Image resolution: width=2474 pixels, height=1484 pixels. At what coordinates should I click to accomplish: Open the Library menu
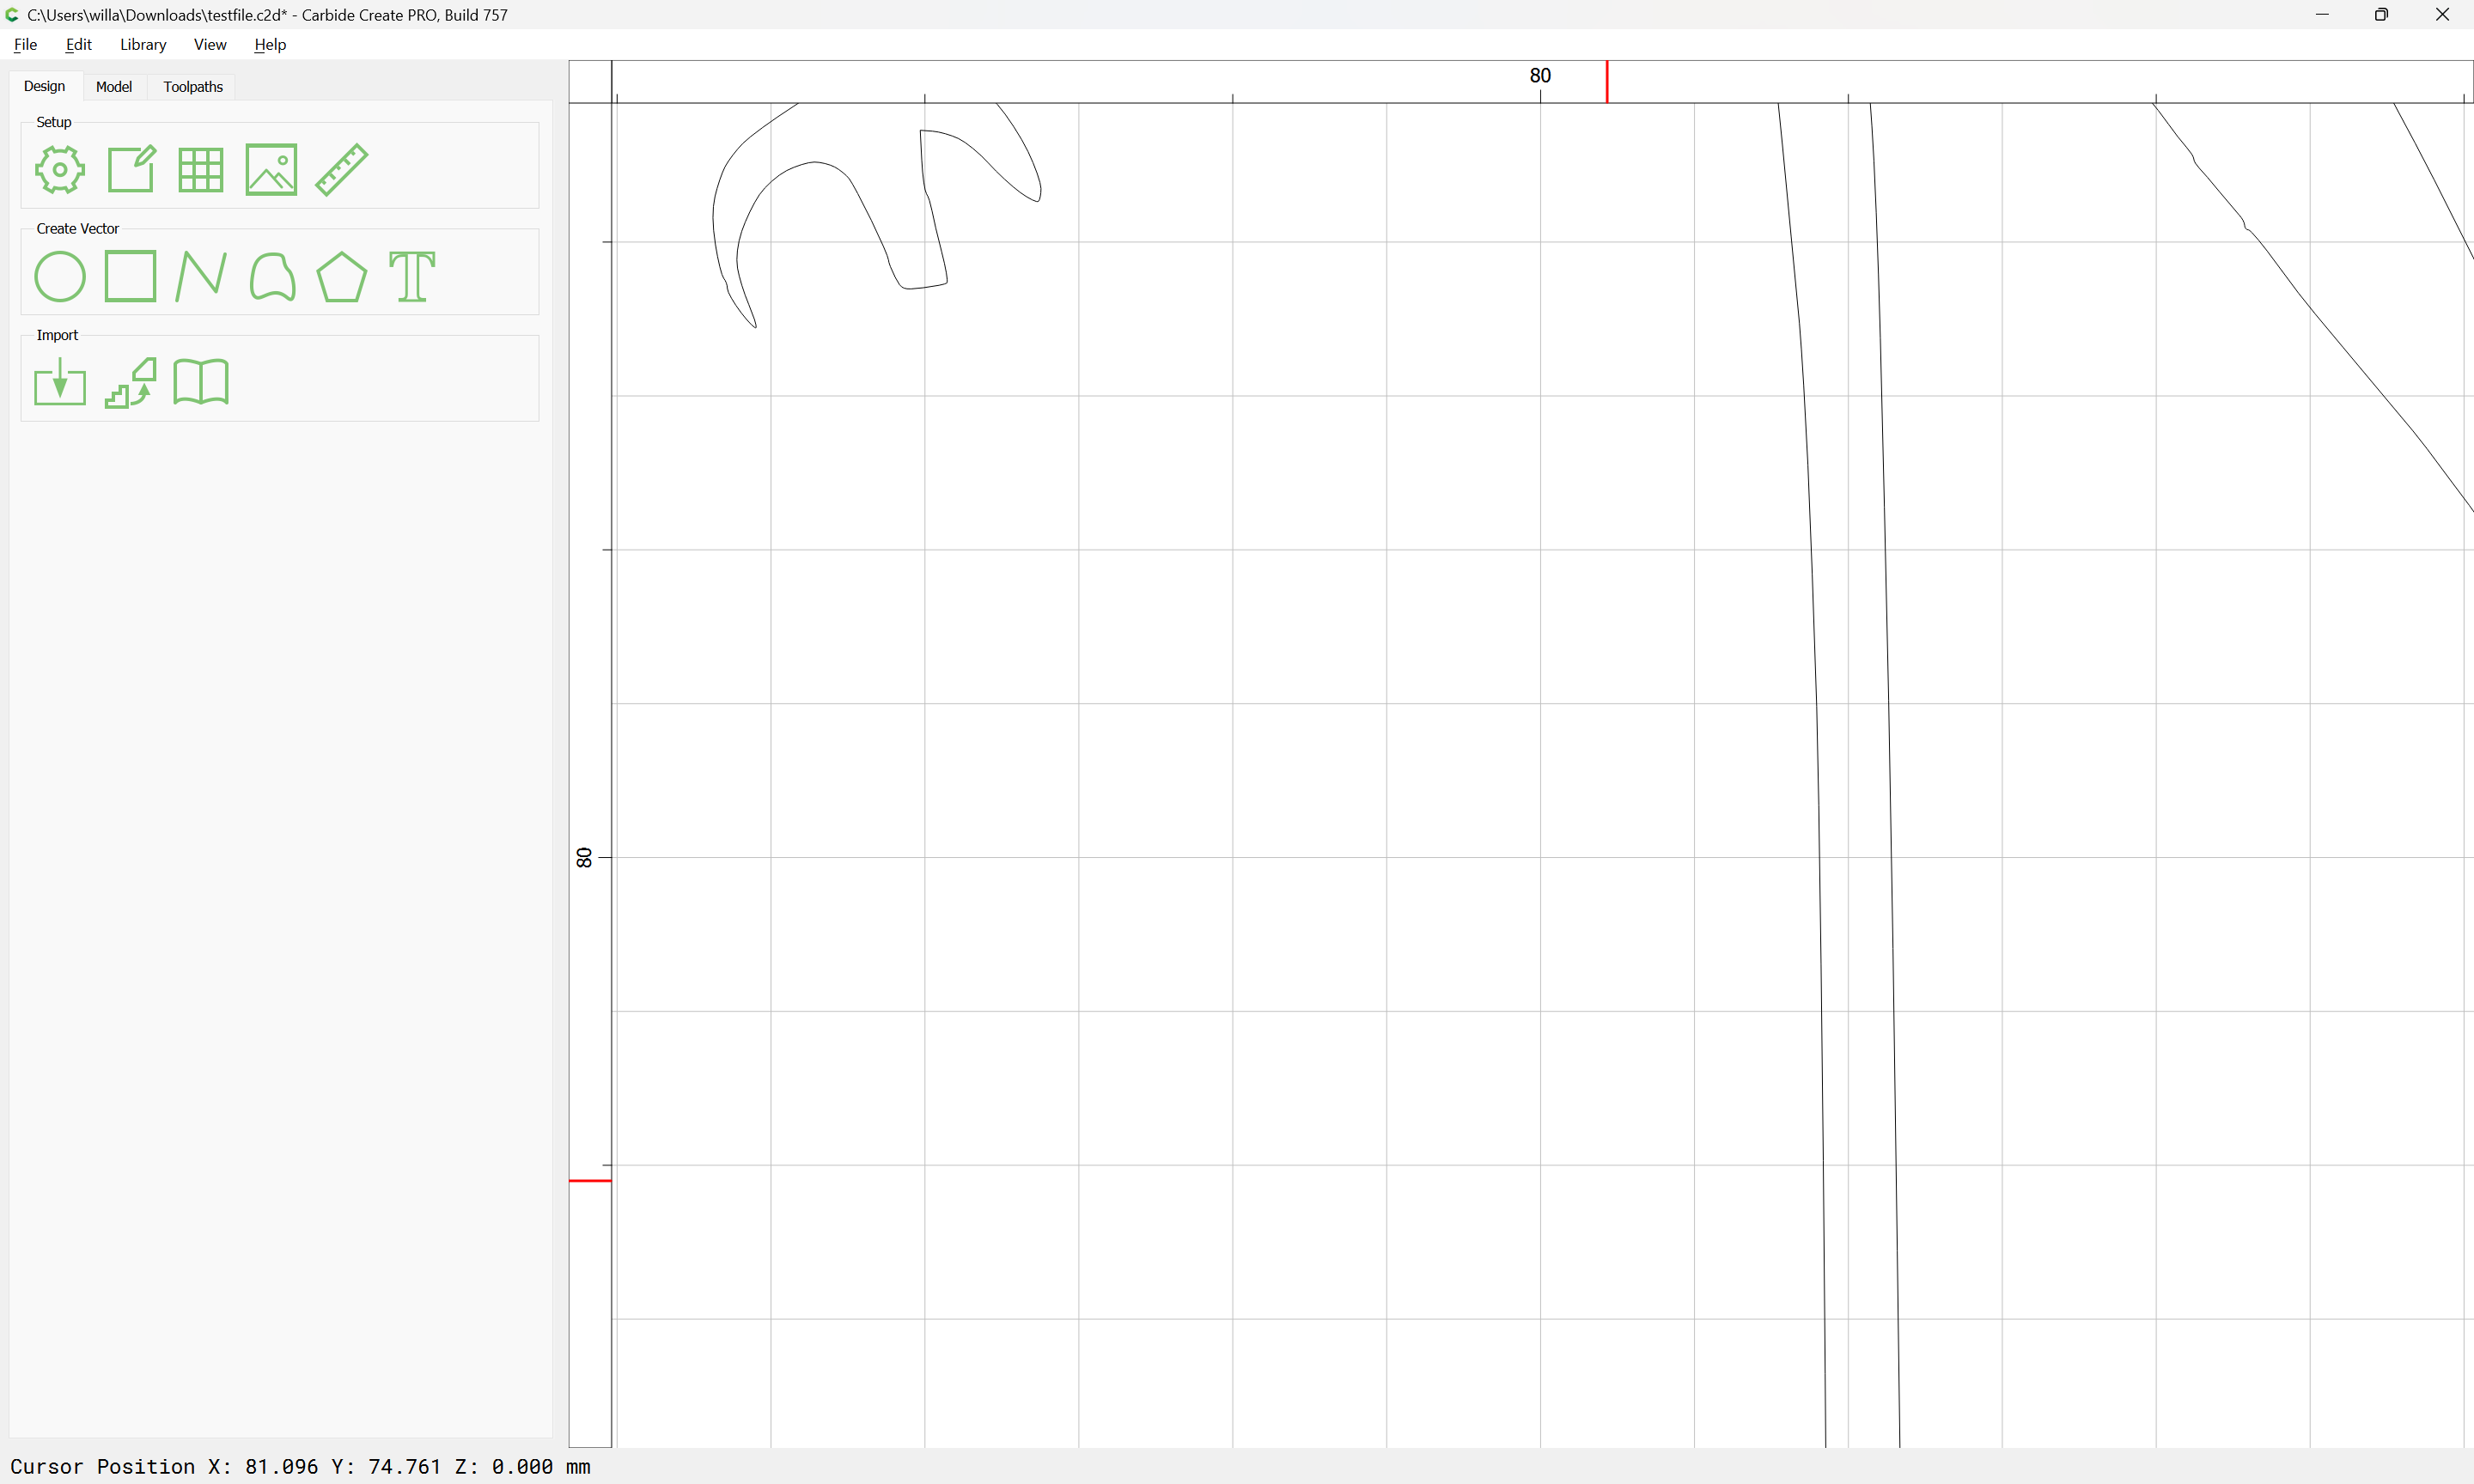[143, 45]
